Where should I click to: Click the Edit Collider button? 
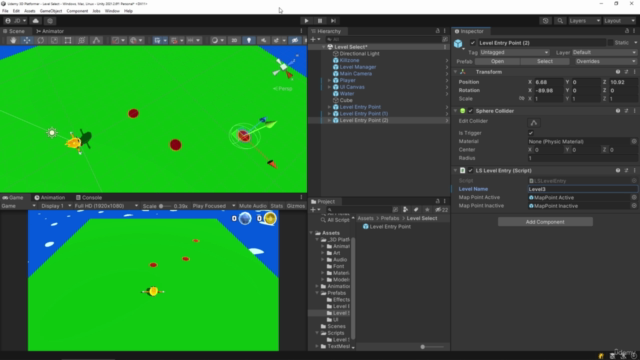click(533, 122)
